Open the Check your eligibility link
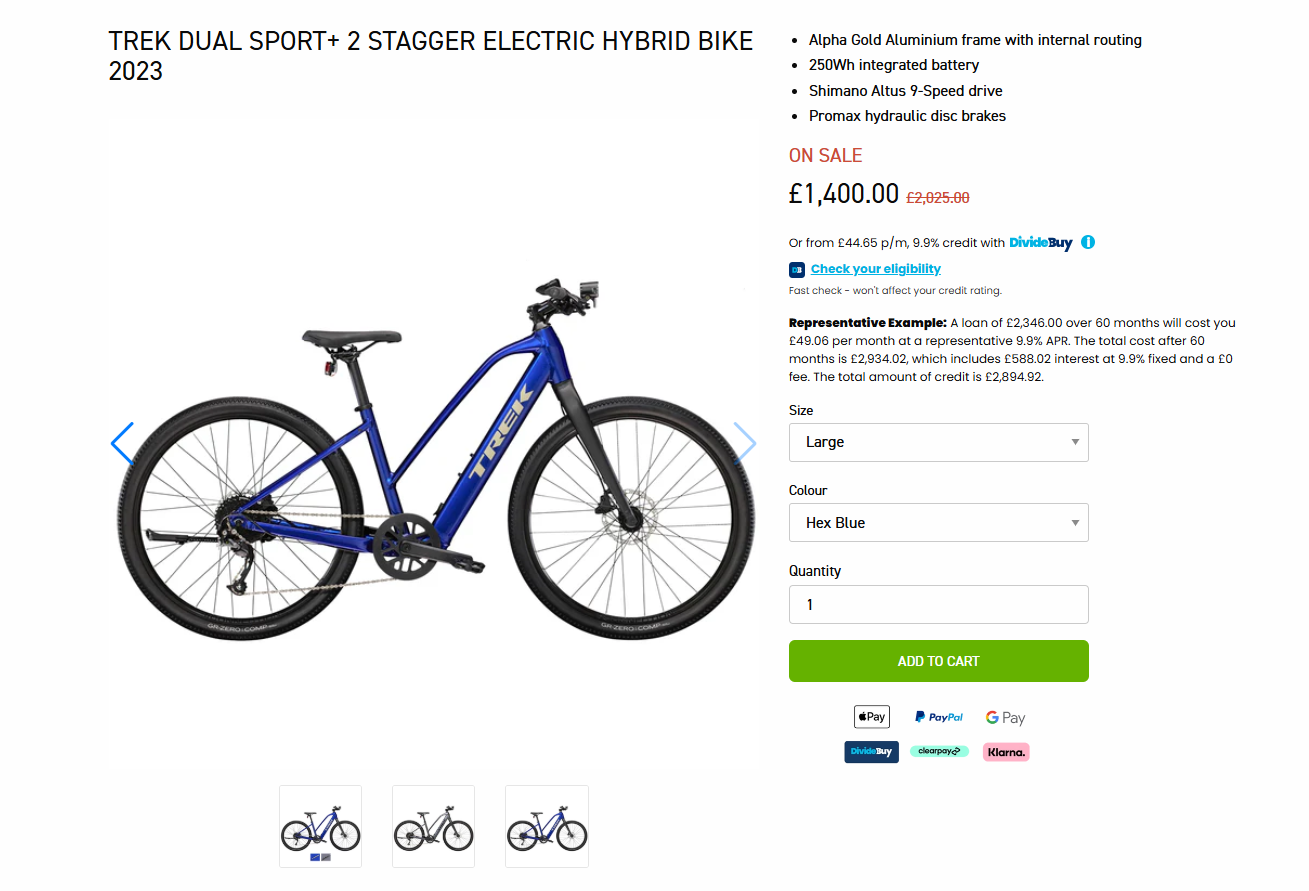This screenshot has width=1309, height=891. (876, 269)
